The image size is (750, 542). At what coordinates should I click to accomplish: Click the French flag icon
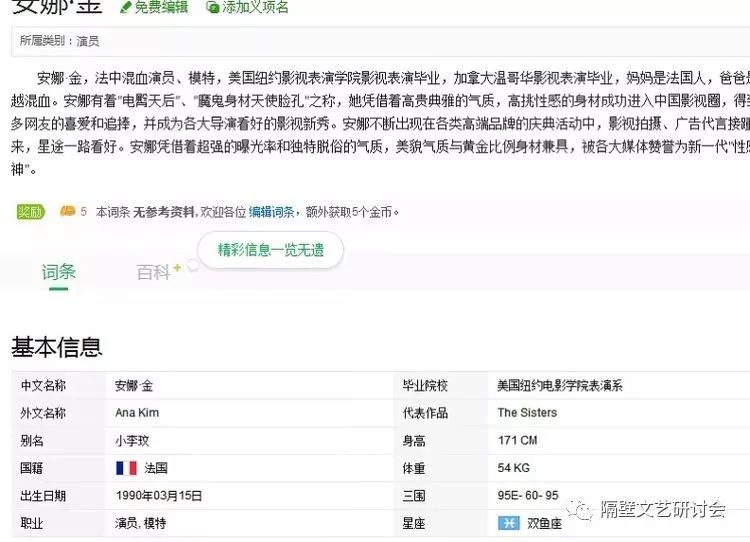pos(126,468)
